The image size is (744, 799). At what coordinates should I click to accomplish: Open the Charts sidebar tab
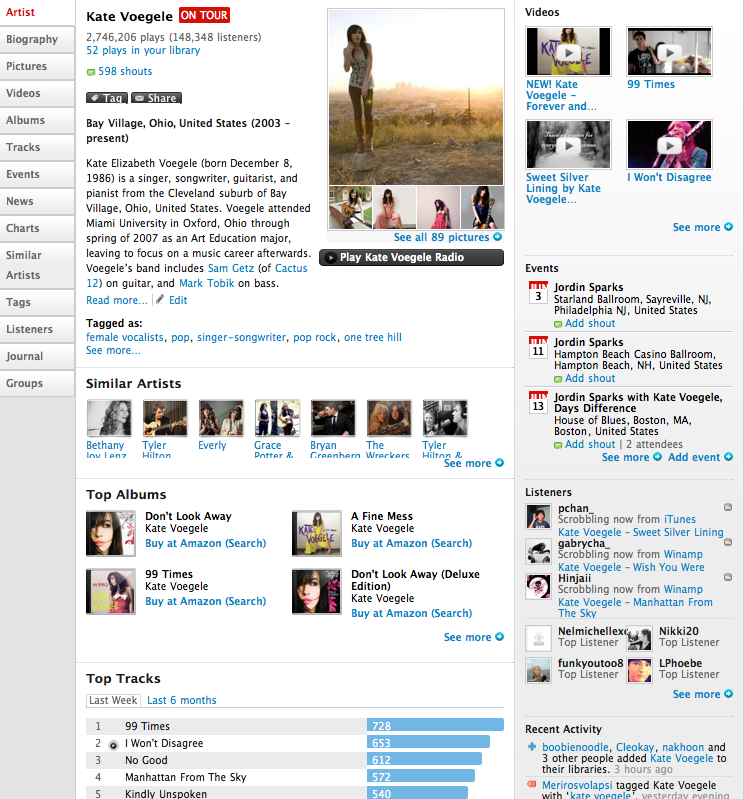(37, 228)
